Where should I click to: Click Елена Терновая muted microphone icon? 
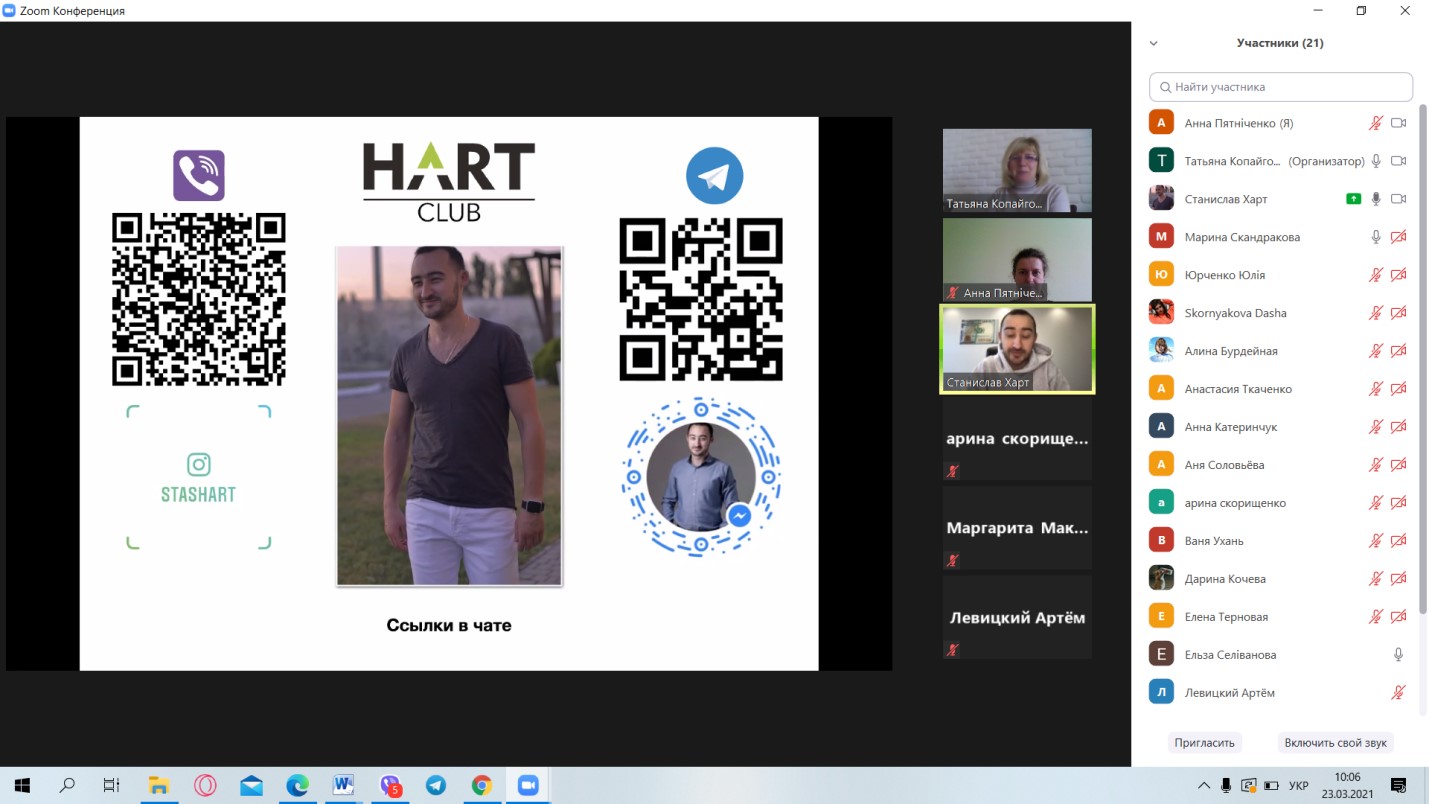click(x=1376, y=617)
